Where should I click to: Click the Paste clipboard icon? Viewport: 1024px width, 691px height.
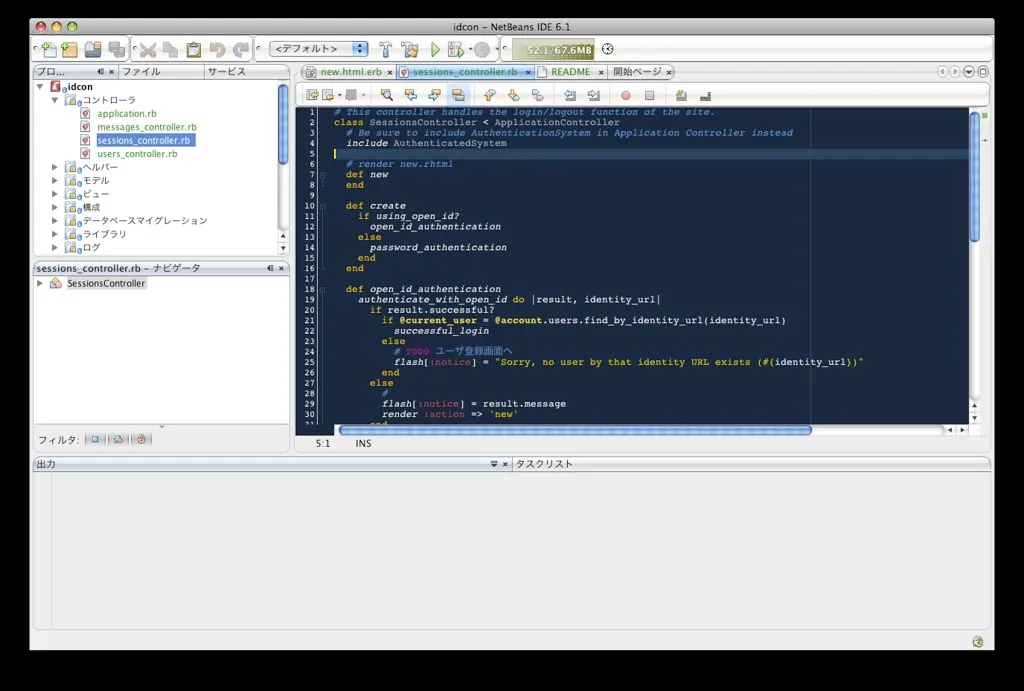coord(193,50)
